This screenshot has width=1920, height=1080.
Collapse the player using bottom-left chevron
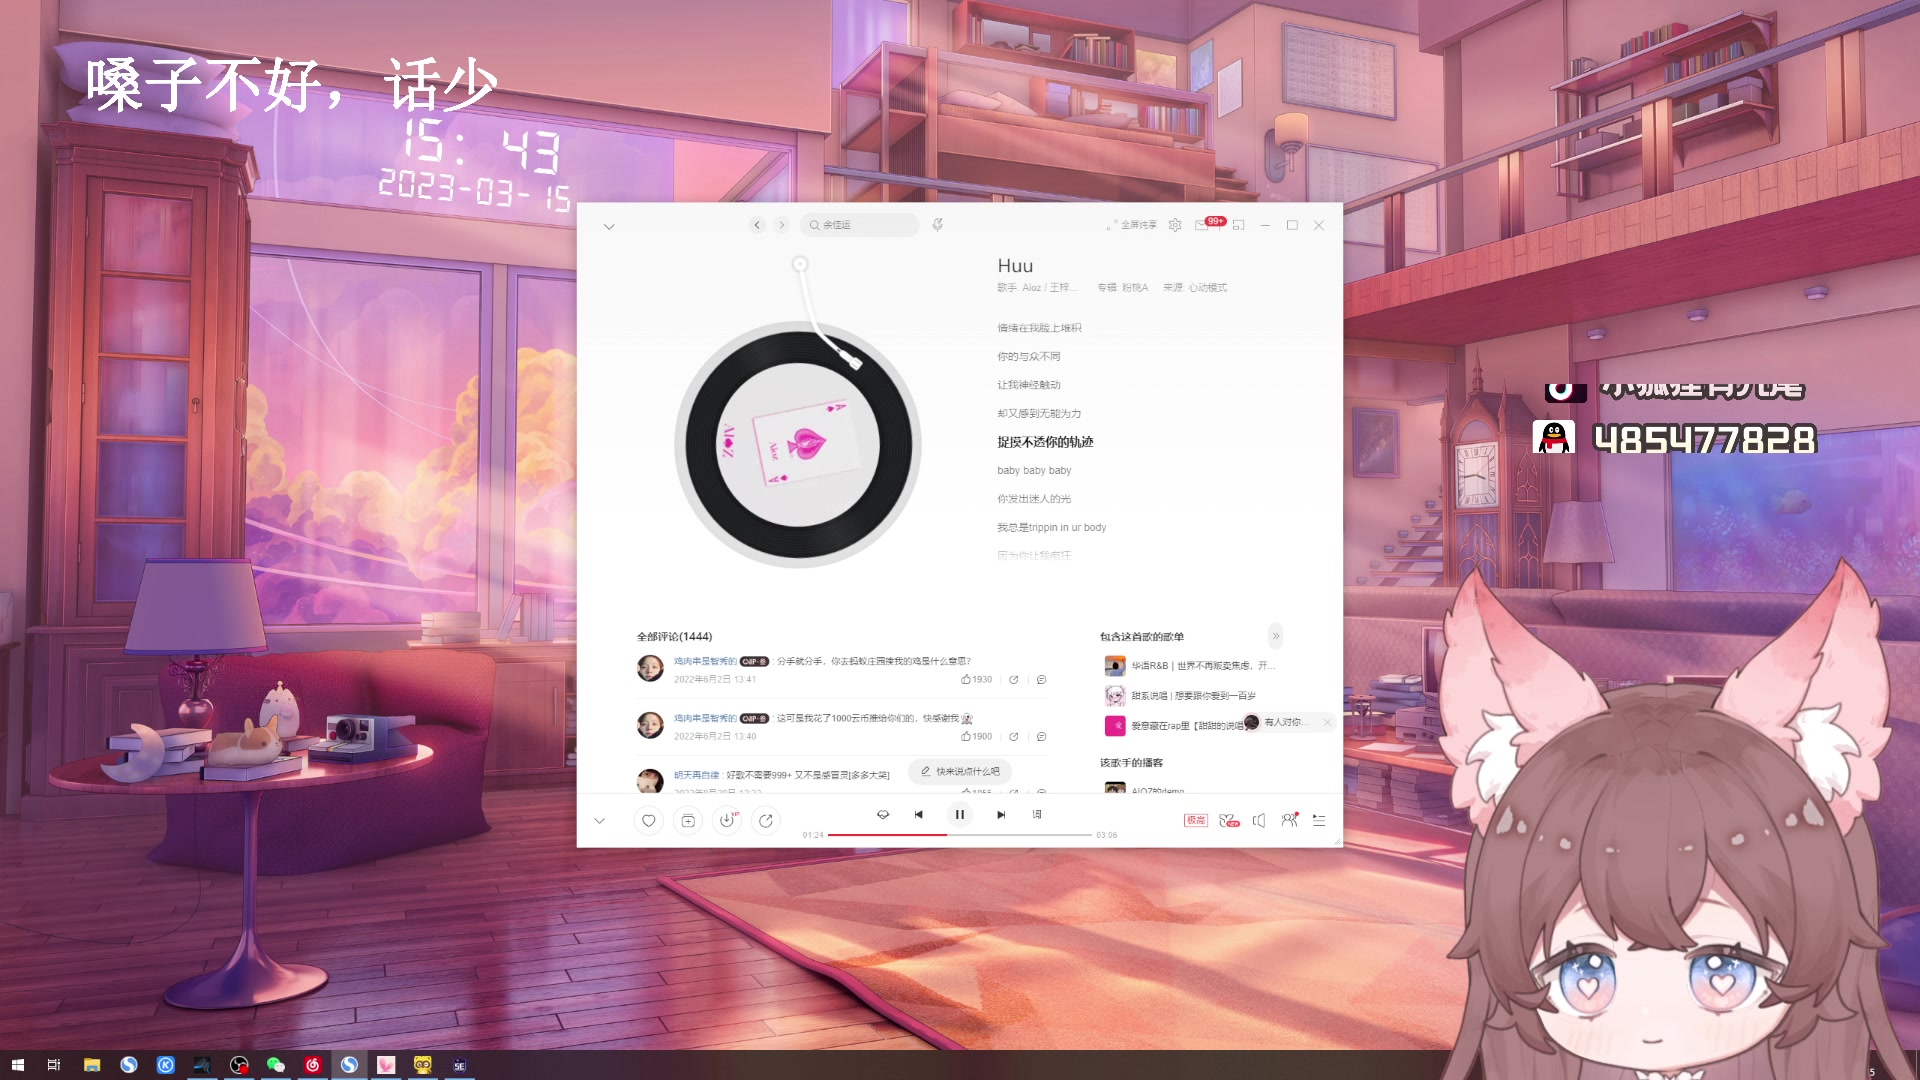(599, 821)
